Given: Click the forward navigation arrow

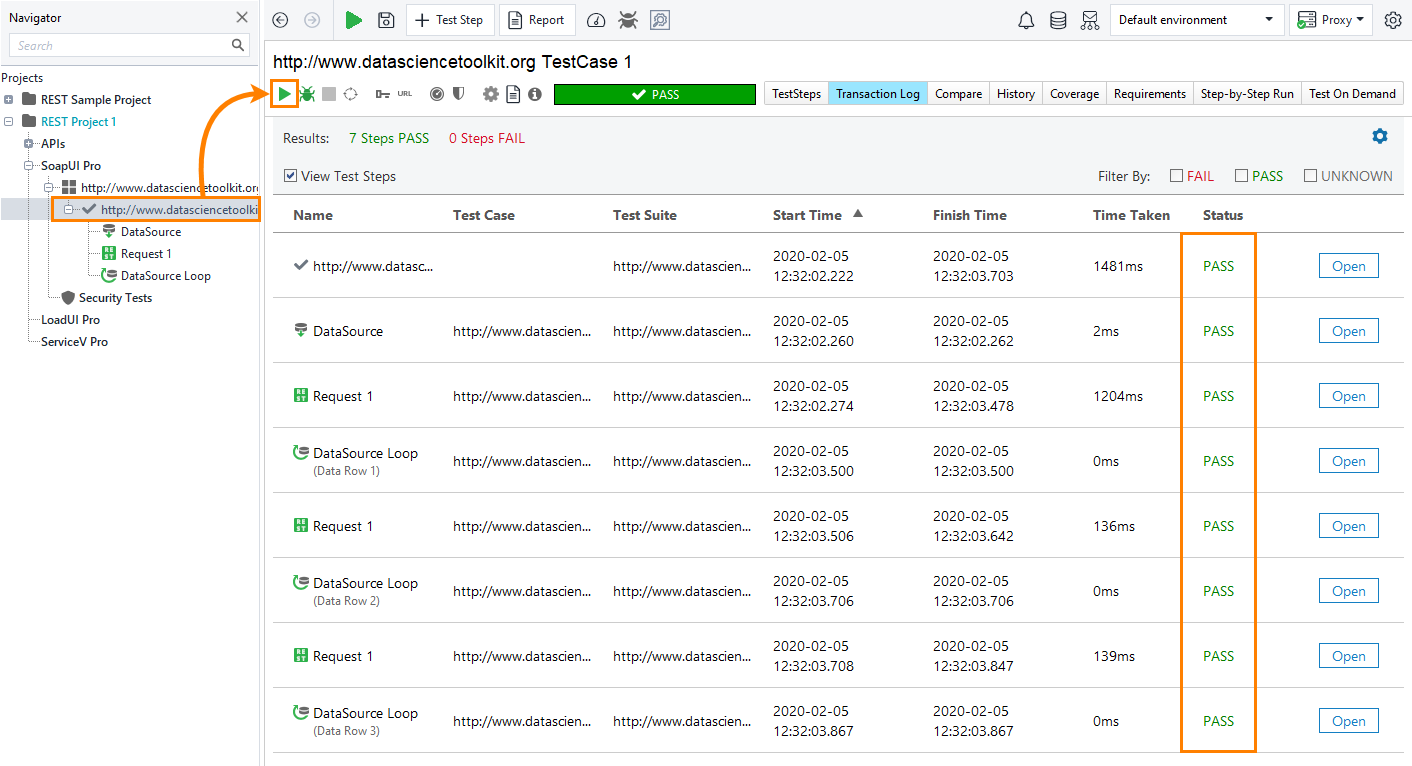Looking at the screenshot, I should point(311,20).
